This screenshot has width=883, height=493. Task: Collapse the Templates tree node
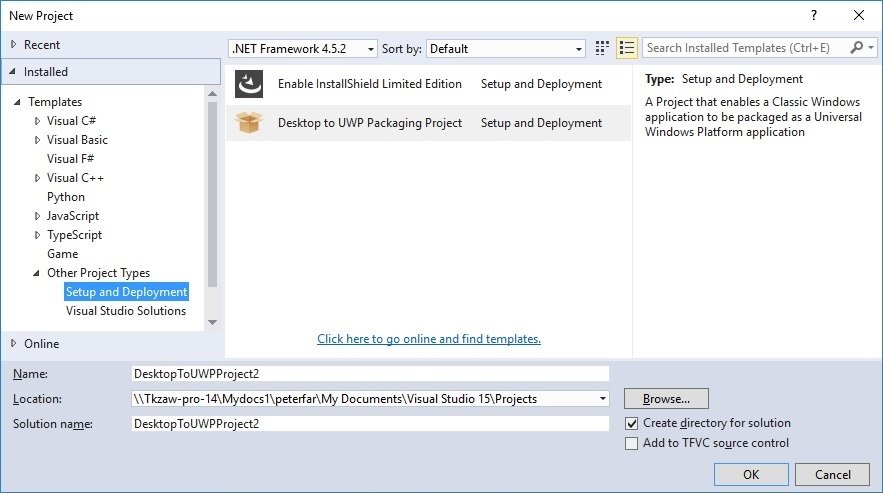pos(17,102)
